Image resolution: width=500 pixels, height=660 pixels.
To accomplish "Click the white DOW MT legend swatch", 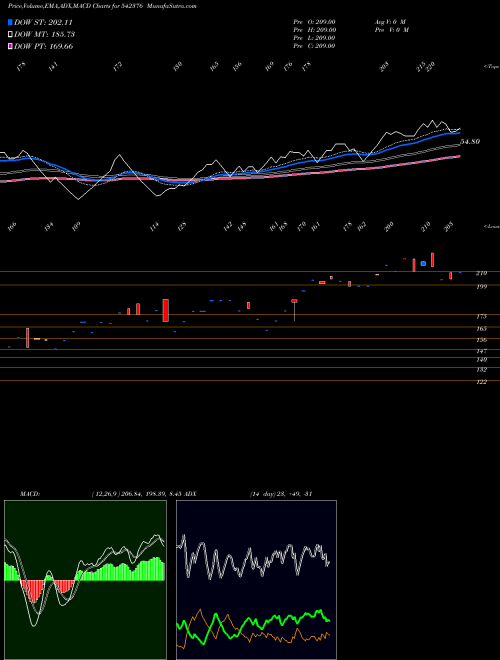I will click(11, 34).
